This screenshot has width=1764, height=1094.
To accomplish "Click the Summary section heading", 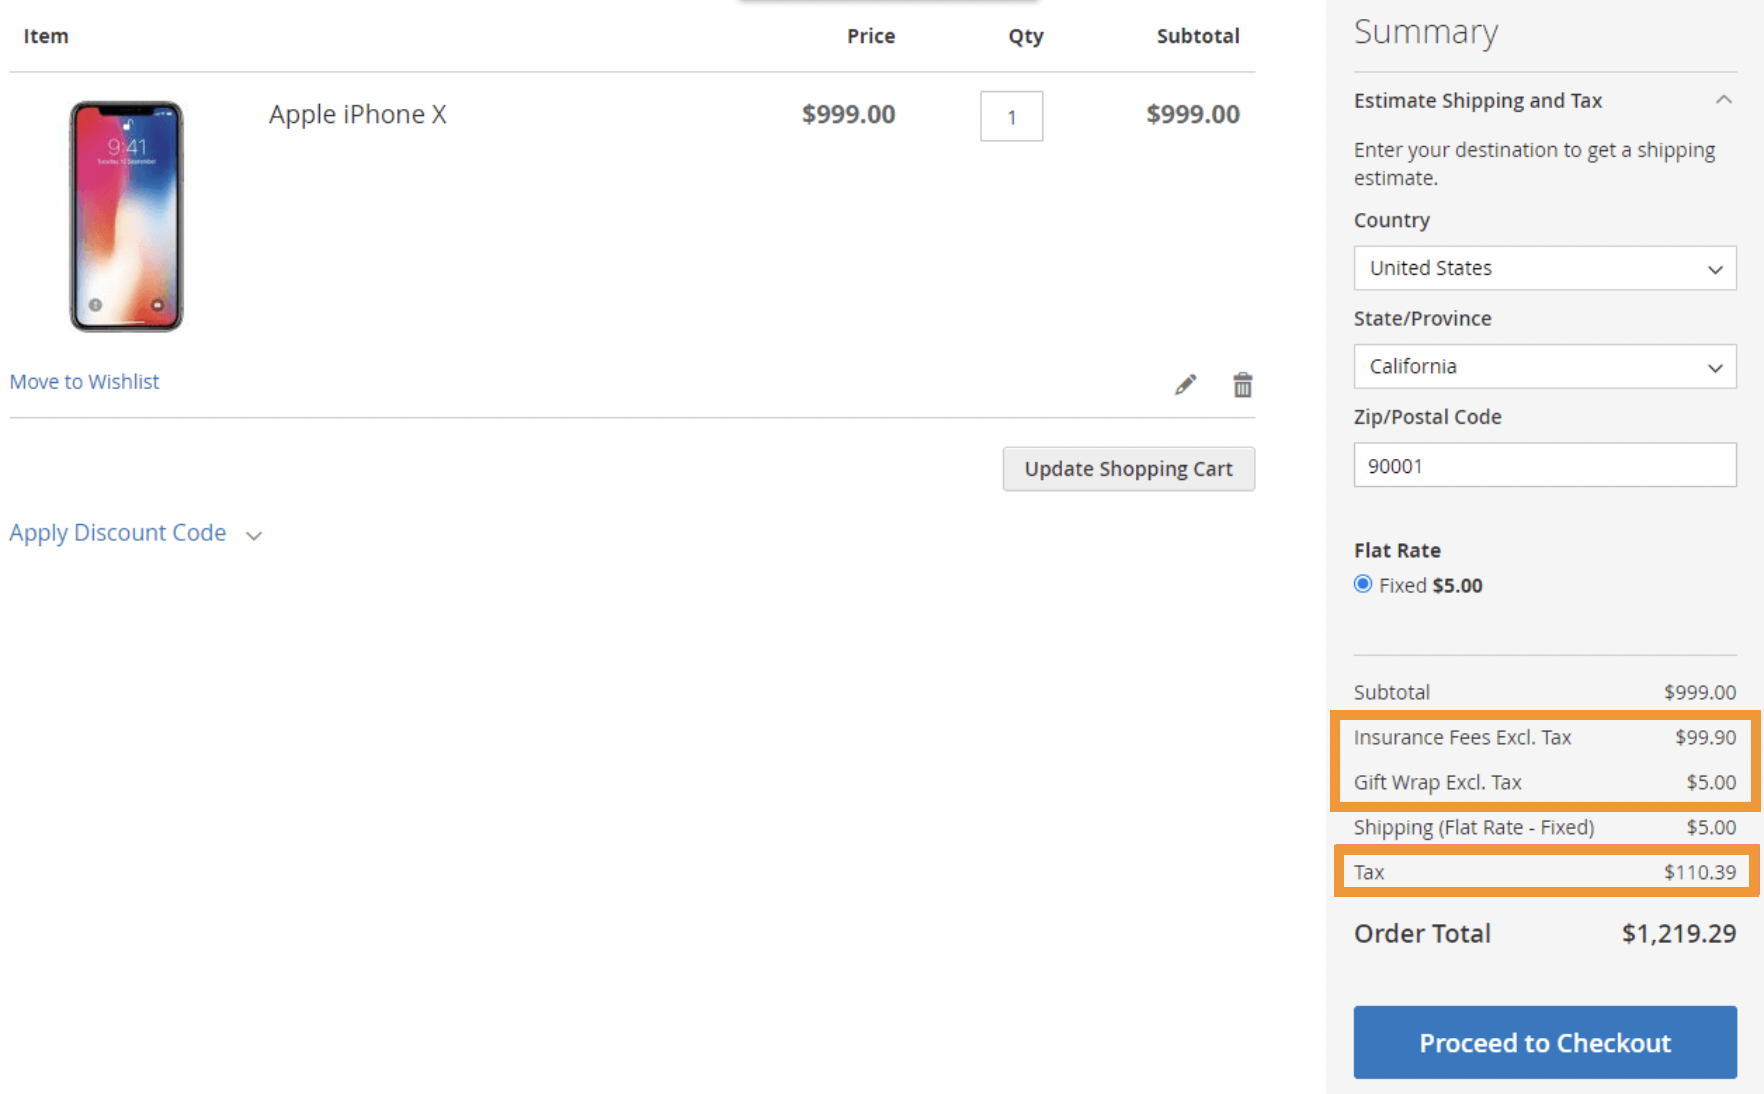I will point(1426,31).
